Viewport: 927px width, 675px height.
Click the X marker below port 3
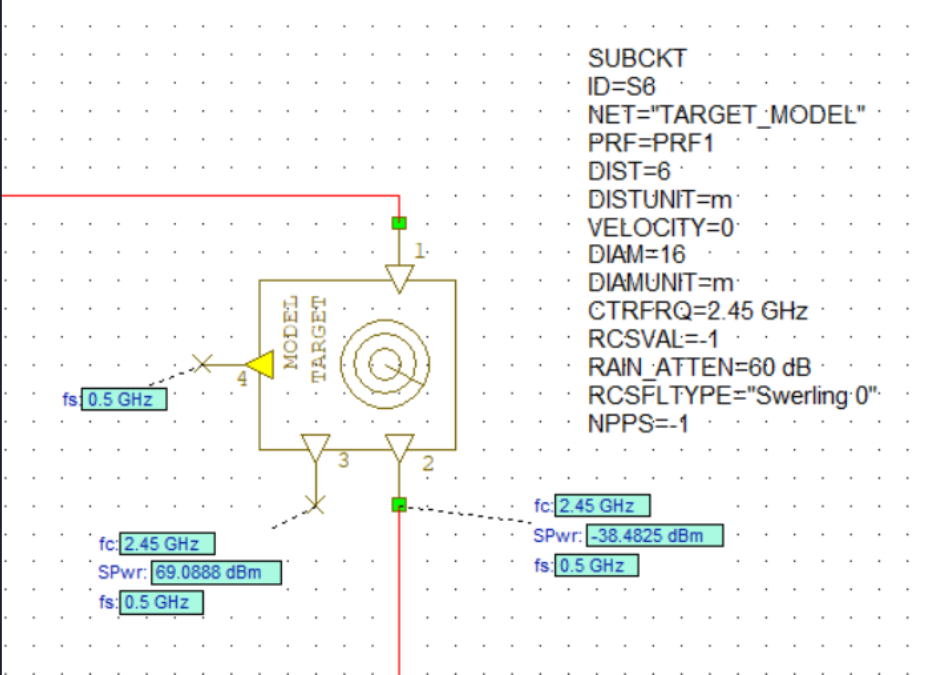point(316,504)
